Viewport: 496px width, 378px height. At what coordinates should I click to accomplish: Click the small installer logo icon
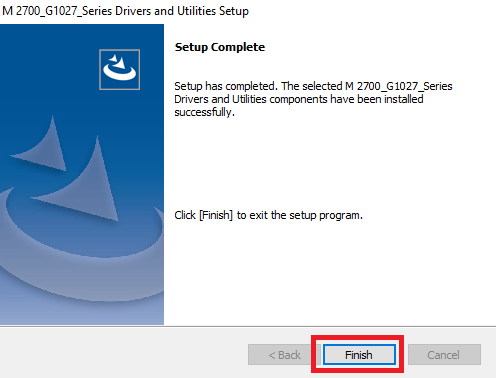[119, 70]
